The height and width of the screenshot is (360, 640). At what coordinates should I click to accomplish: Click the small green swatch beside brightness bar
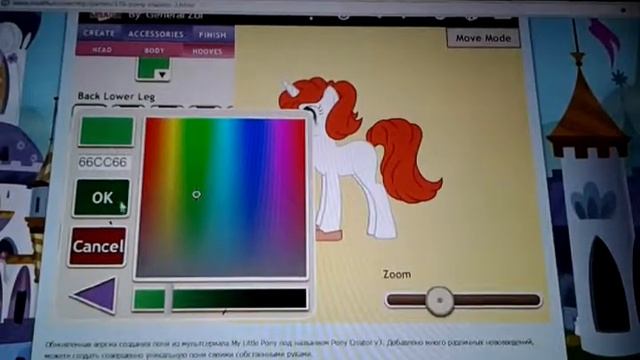coord(149,300)
